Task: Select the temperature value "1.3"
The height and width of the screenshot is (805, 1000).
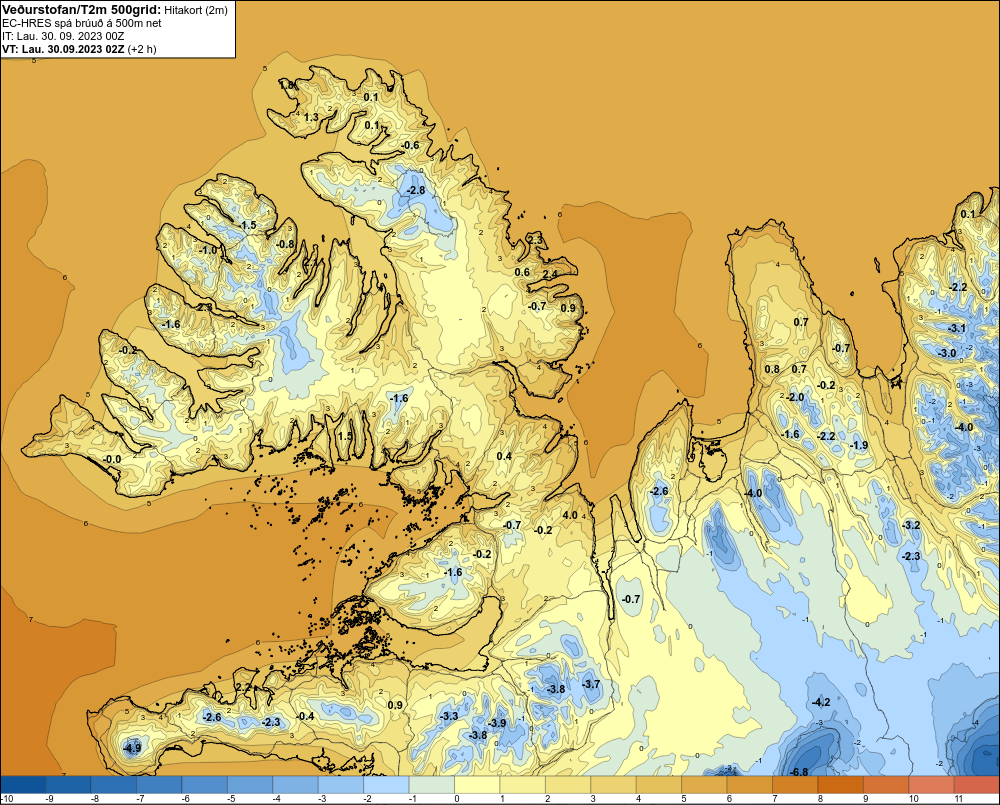Action: tap(311, 117)
